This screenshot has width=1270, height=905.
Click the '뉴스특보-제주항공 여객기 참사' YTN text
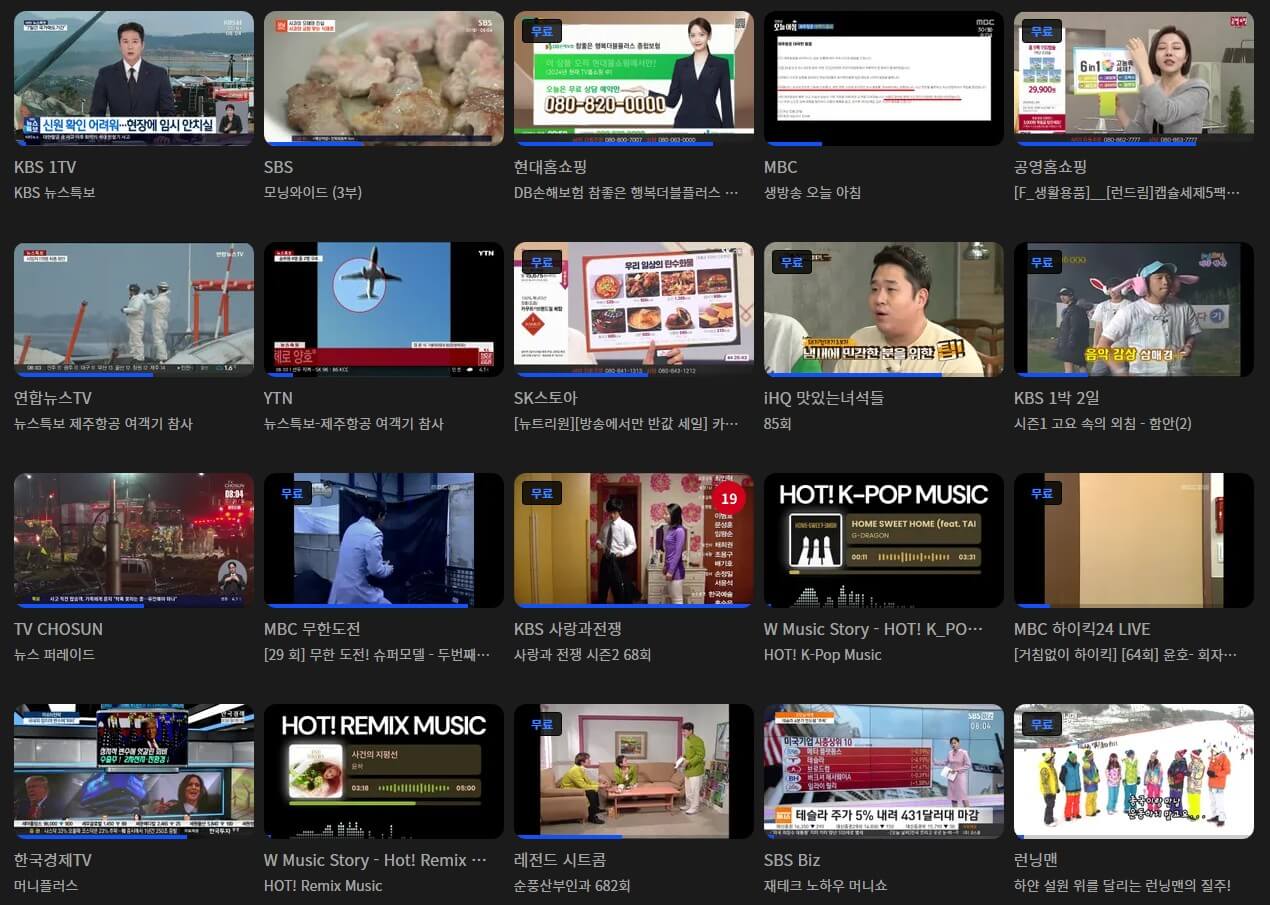(353, 423)
